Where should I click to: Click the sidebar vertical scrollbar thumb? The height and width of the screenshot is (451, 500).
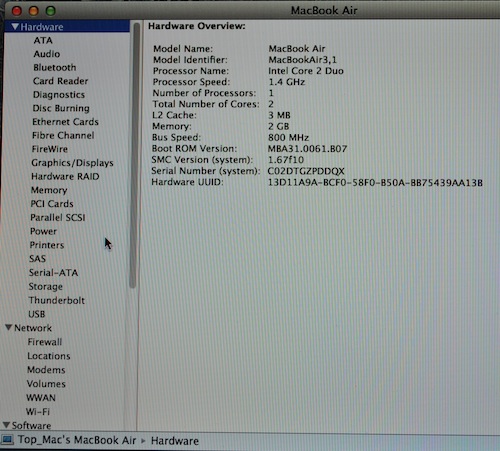point(134,155)
